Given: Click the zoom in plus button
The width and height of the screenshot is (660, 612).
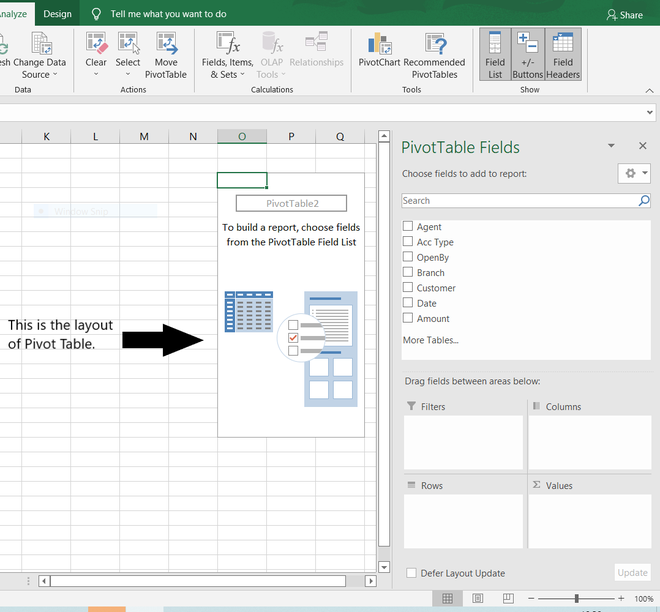Looking at the screenshot, I should pyautogui.click(x=621, y=598).
